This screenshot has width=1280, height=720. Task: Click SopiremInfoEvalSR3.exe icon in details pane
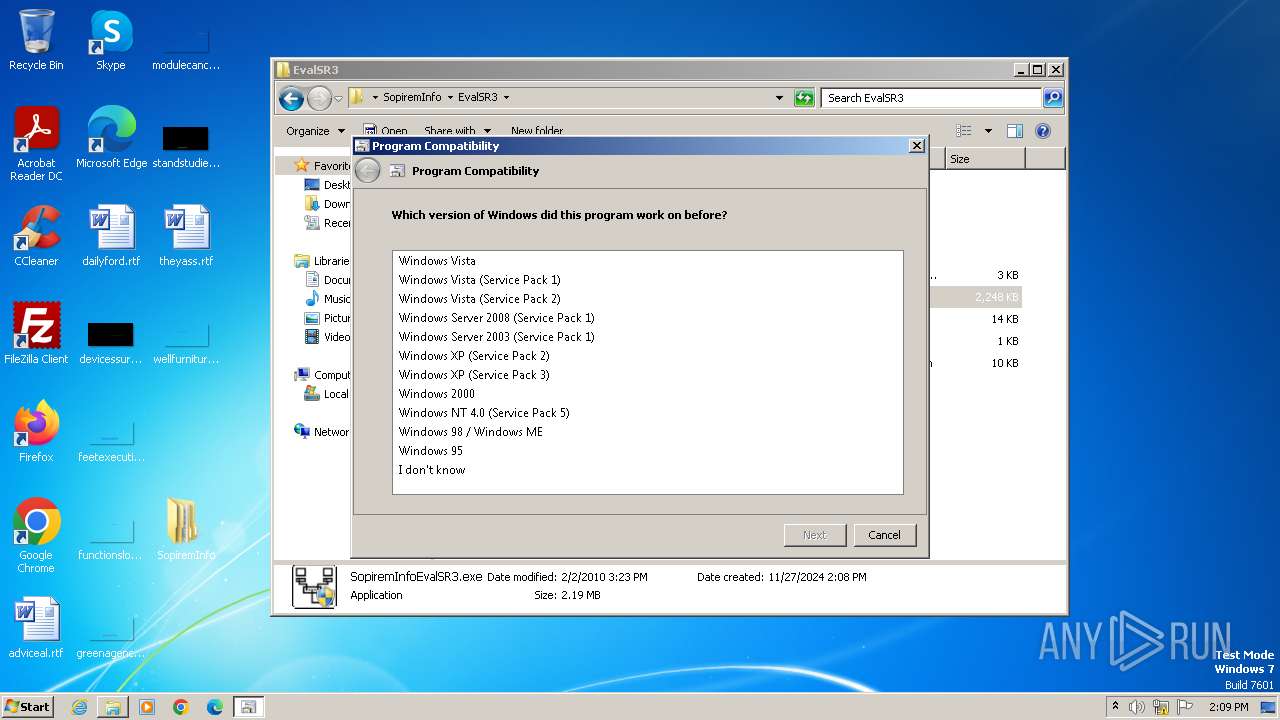(314, 586)
